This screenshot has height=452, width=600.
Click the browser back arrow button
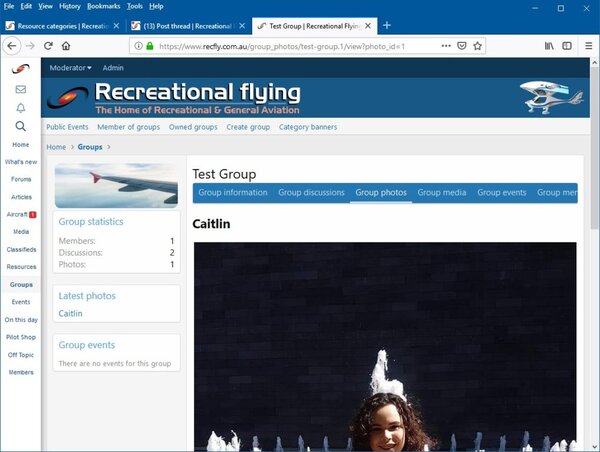12,46
